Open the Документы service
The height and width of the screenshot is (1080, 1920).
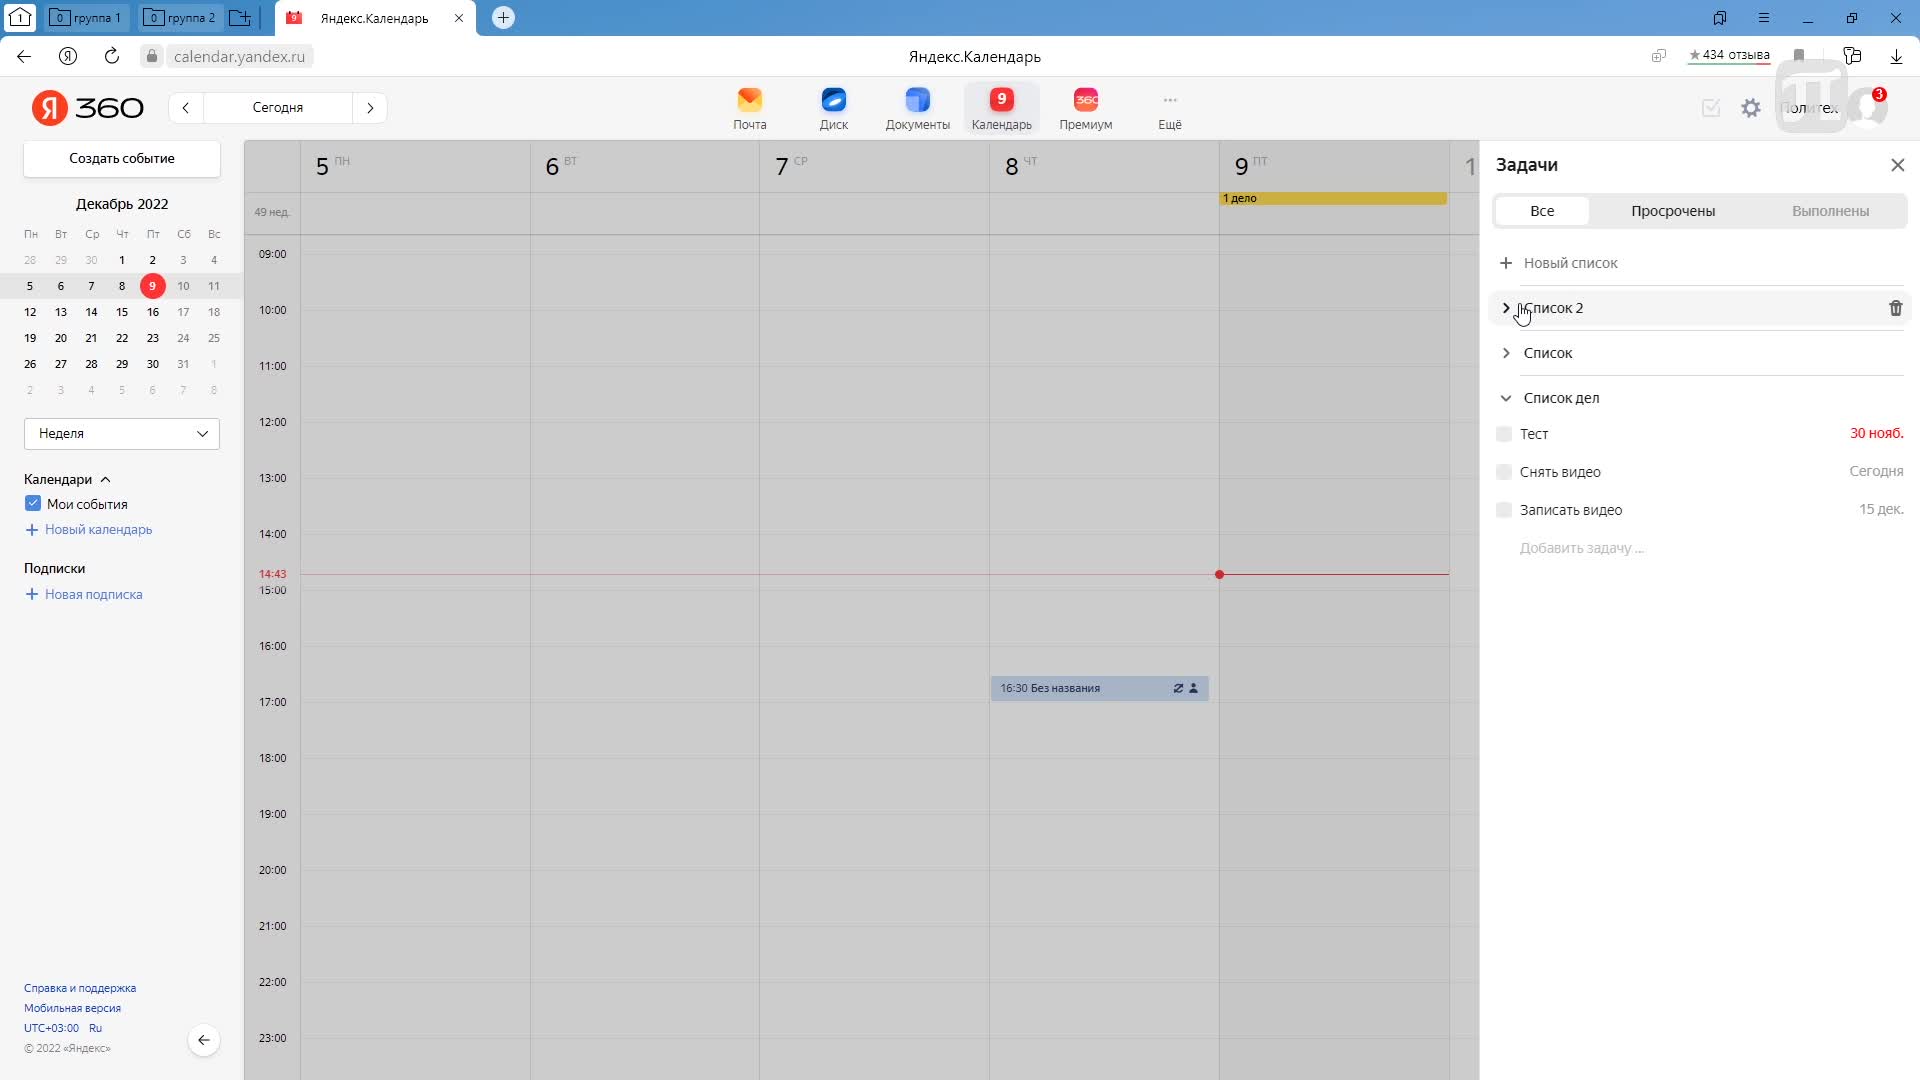[x=917, y=108]
